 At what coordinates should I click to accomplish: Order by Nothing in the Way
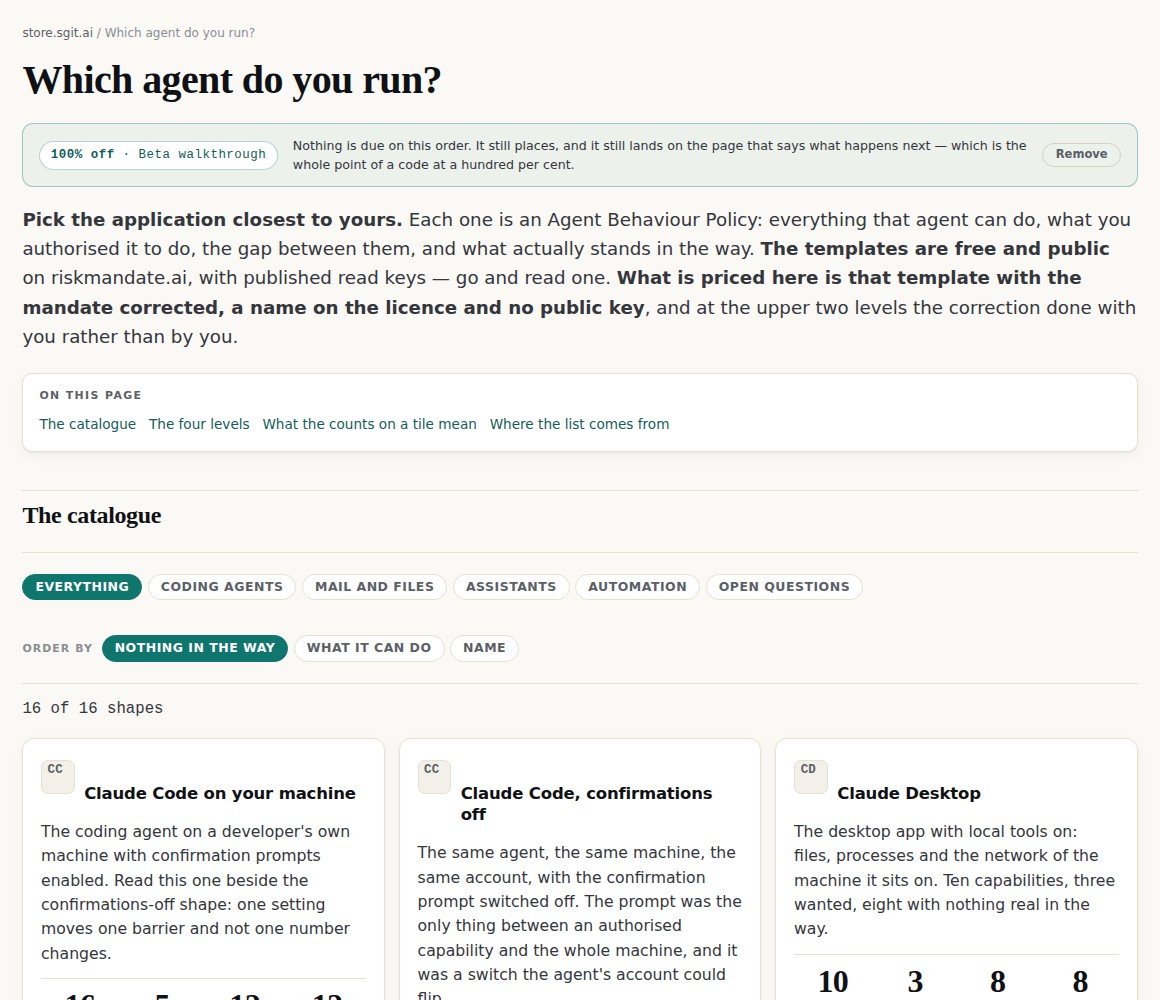point(195,648)
